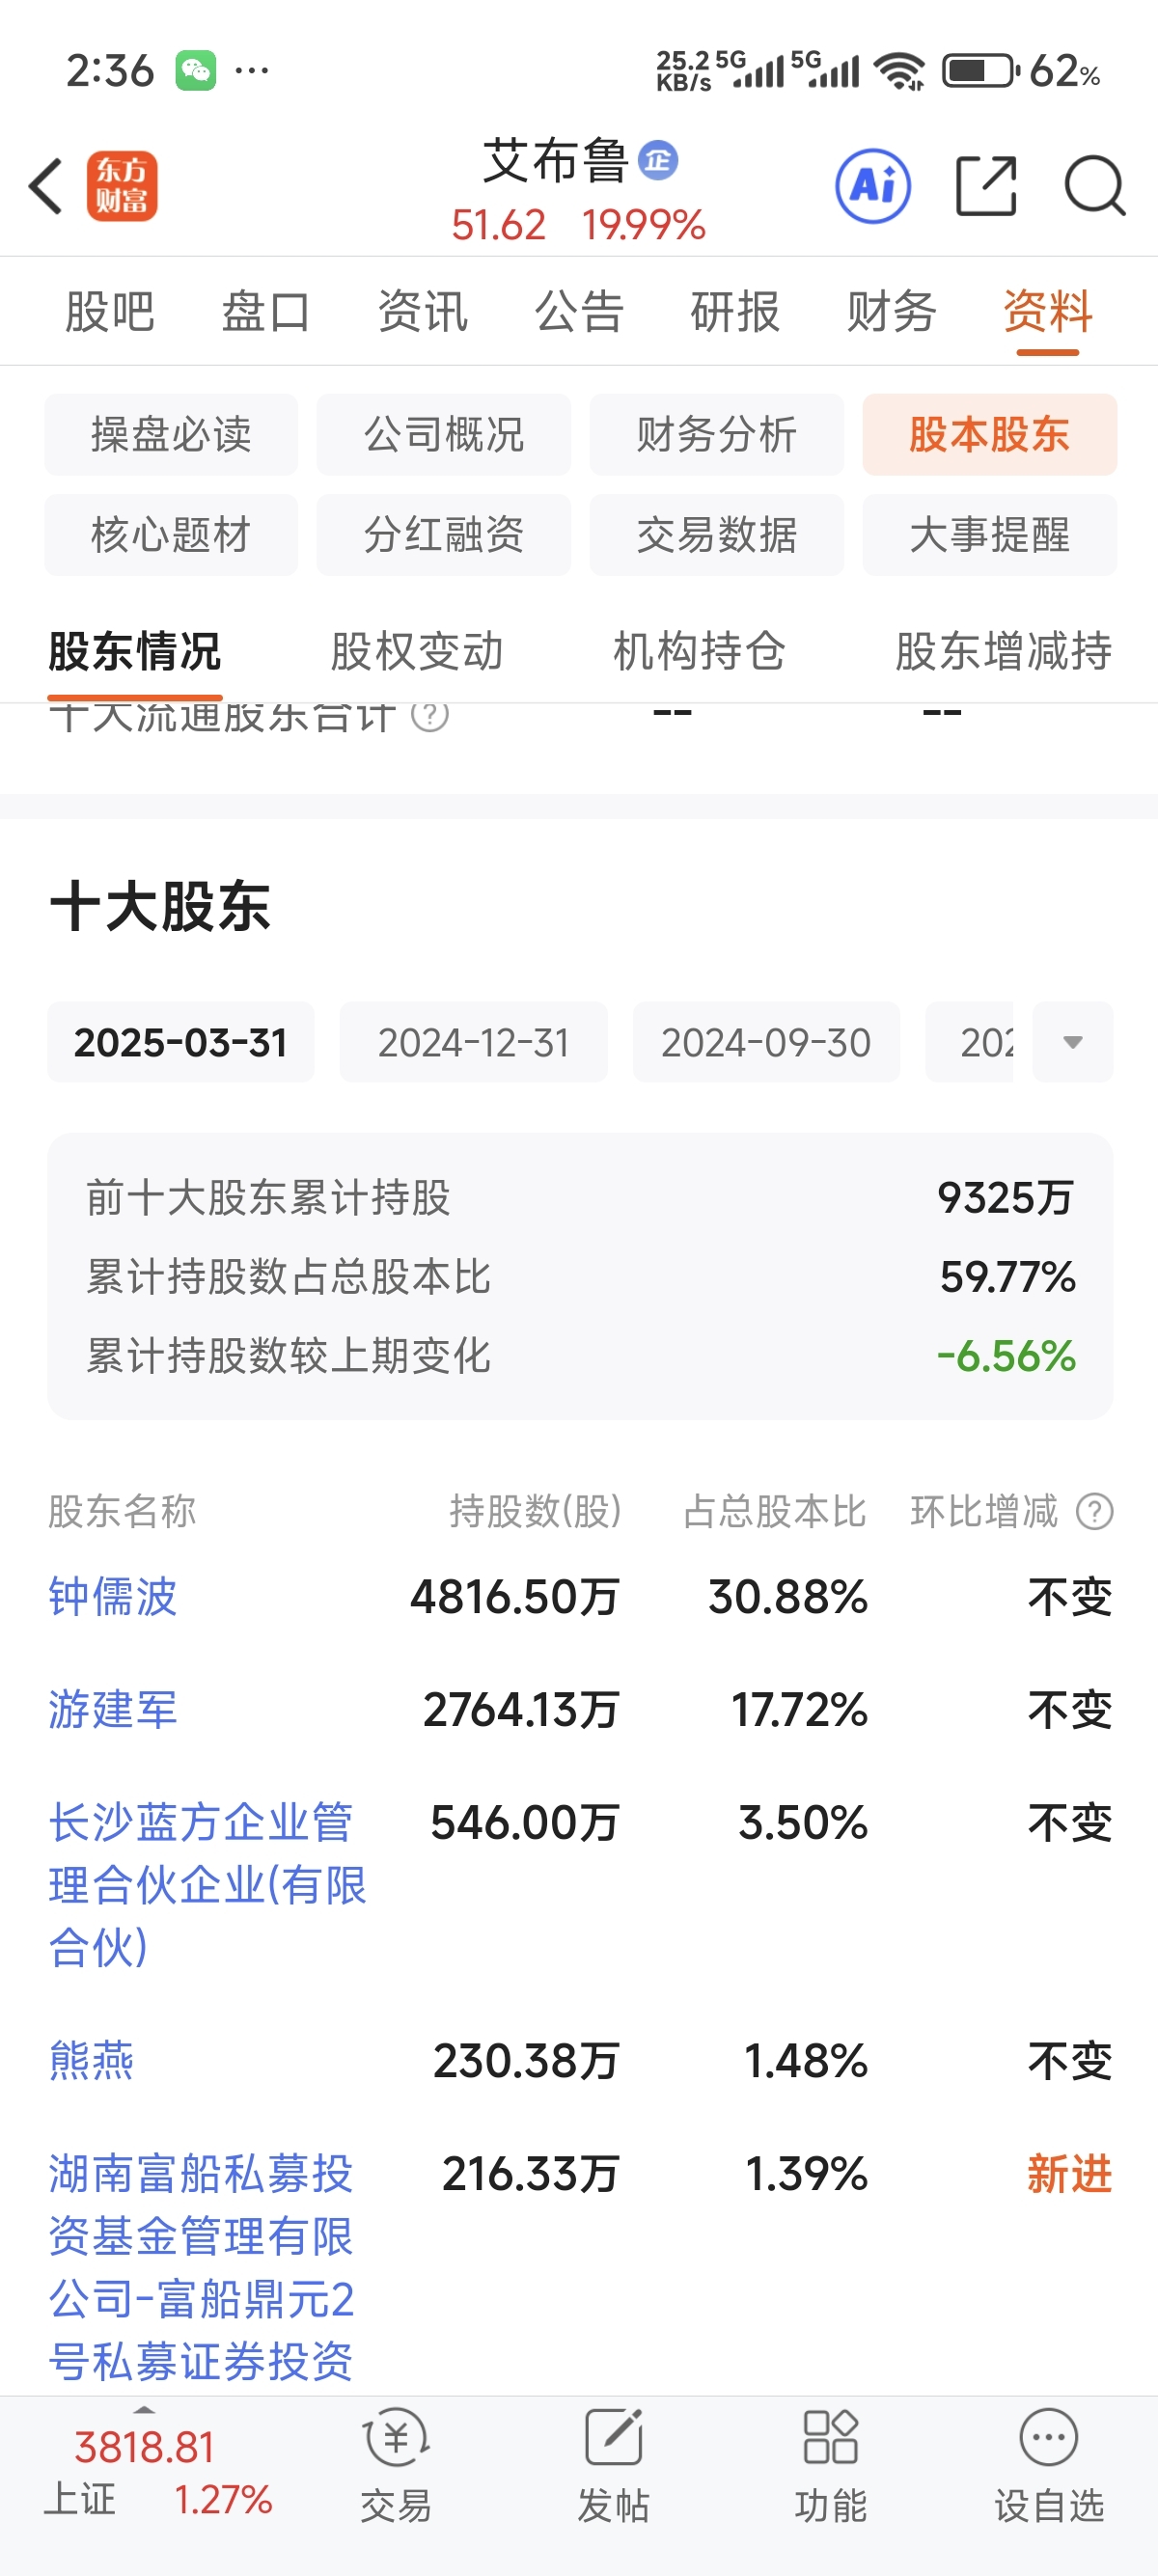This screenshot has width=1158, height=2576.
Task: Open 发帖 compose icon
Action: click(x=613, y=2466)
